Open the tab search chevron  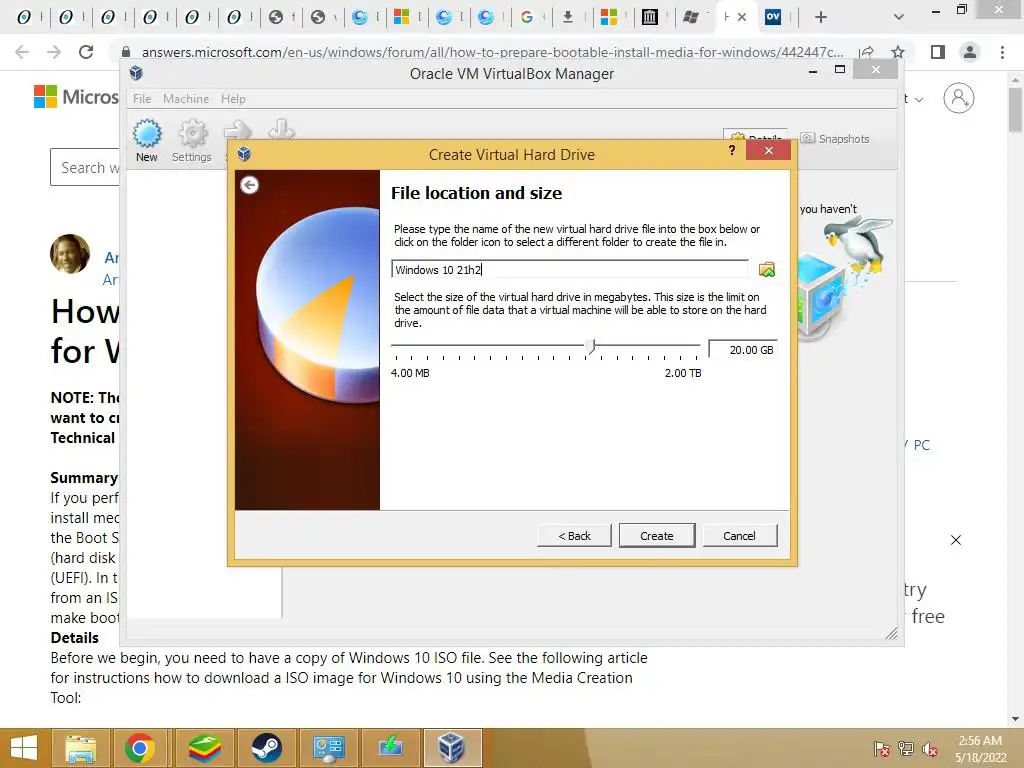[899, 18]
